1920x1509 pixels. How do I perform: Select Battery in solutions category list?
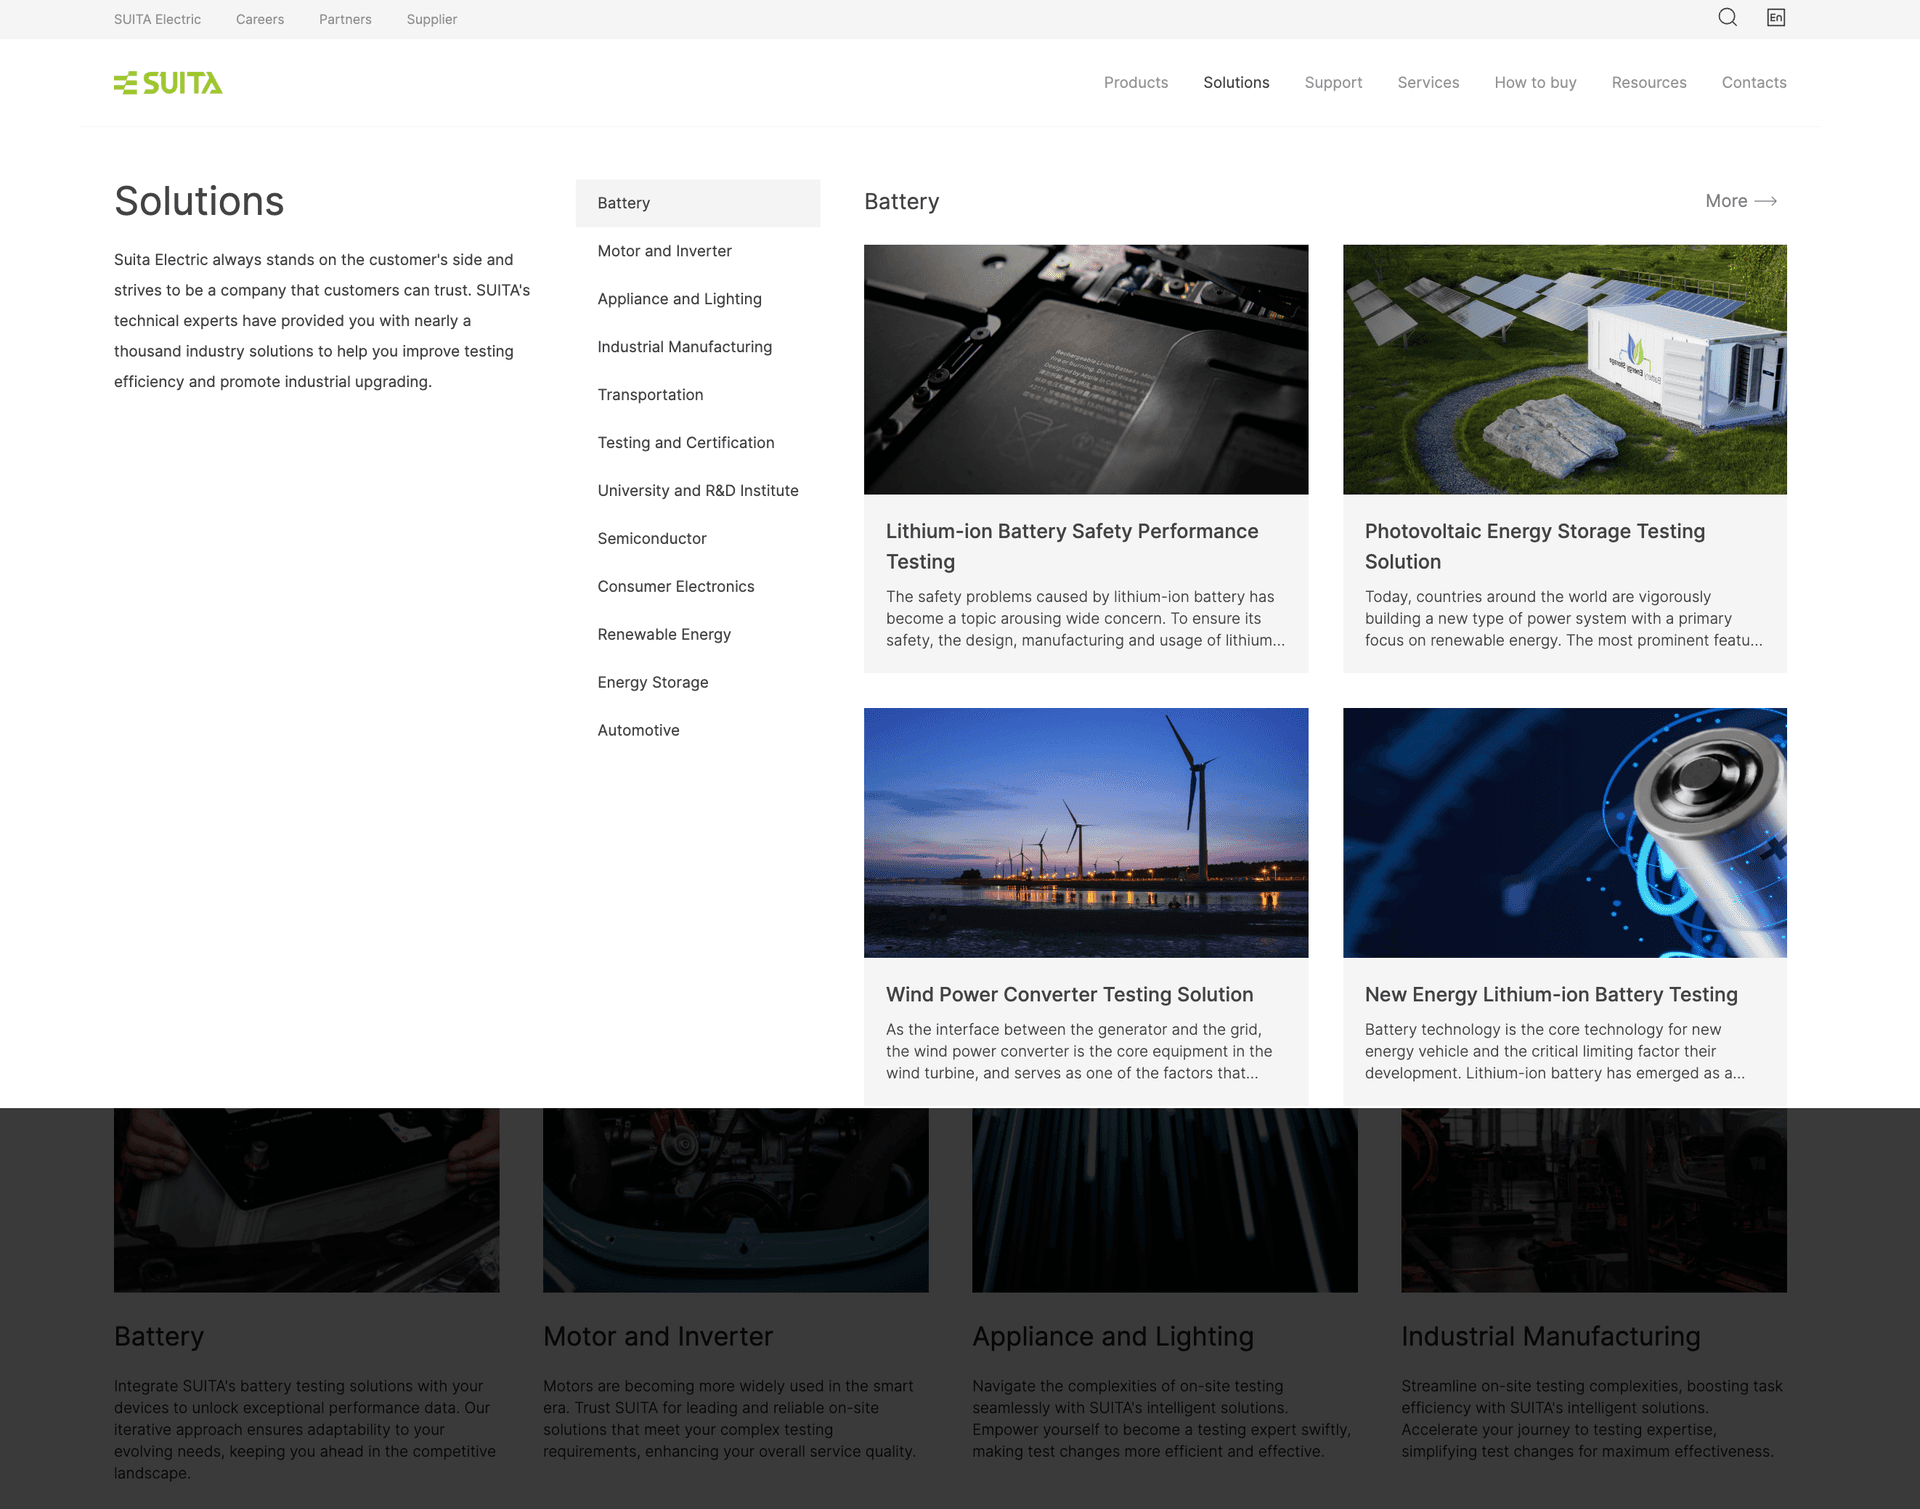click(x=698, y=203)
